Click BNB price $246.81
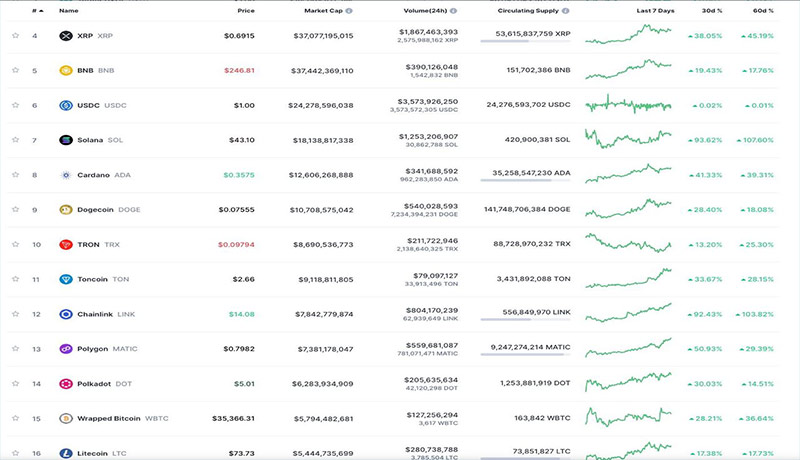This screenshot has height=460, width=800. coord(239,70)
